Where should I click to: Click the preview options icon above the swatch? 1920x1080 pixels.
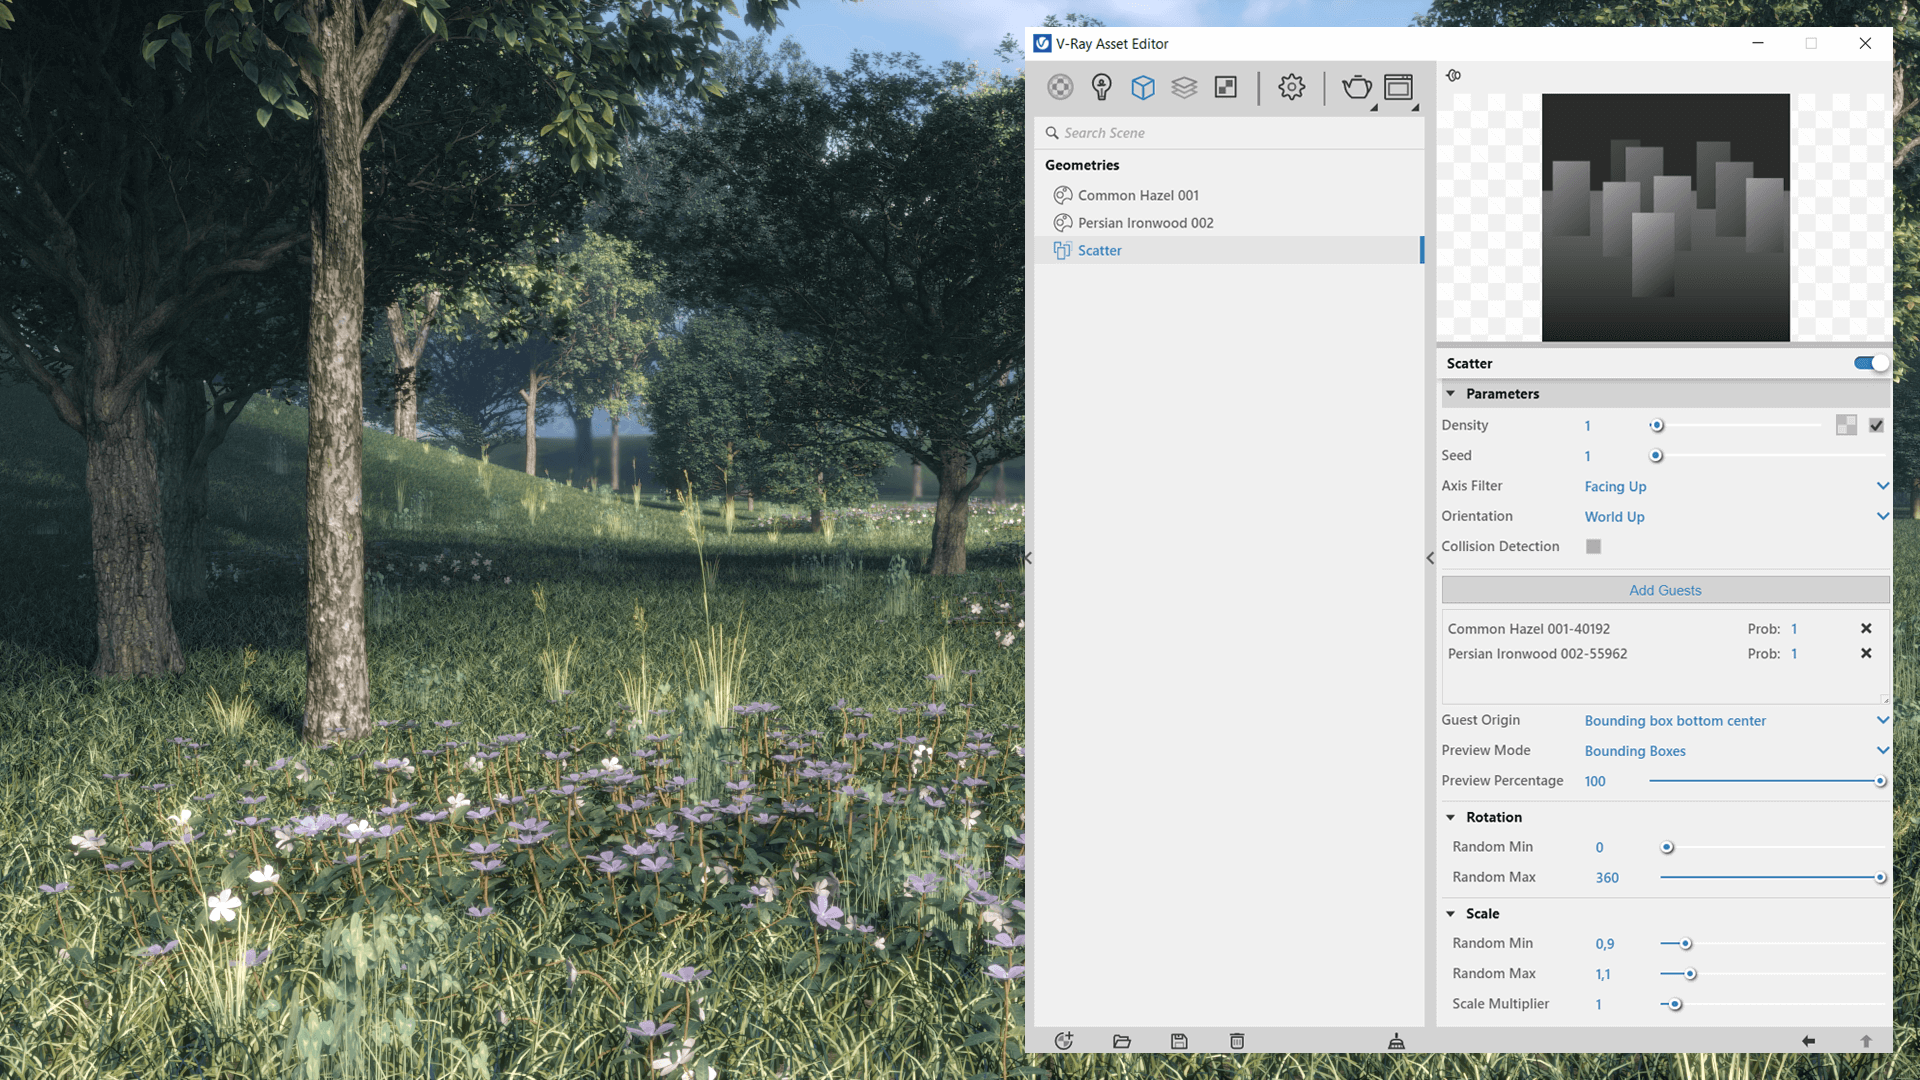click(1453, 75)
